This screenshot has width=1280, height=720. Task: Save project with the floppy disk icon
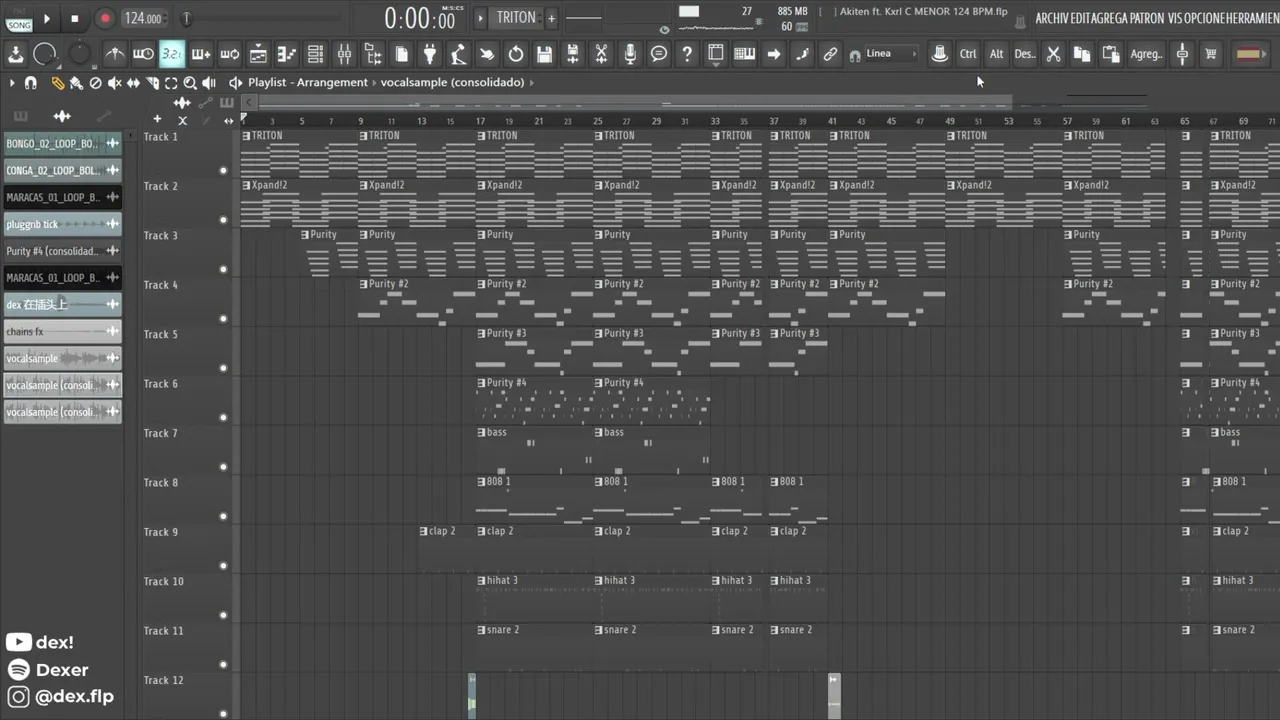coord(544,54)
